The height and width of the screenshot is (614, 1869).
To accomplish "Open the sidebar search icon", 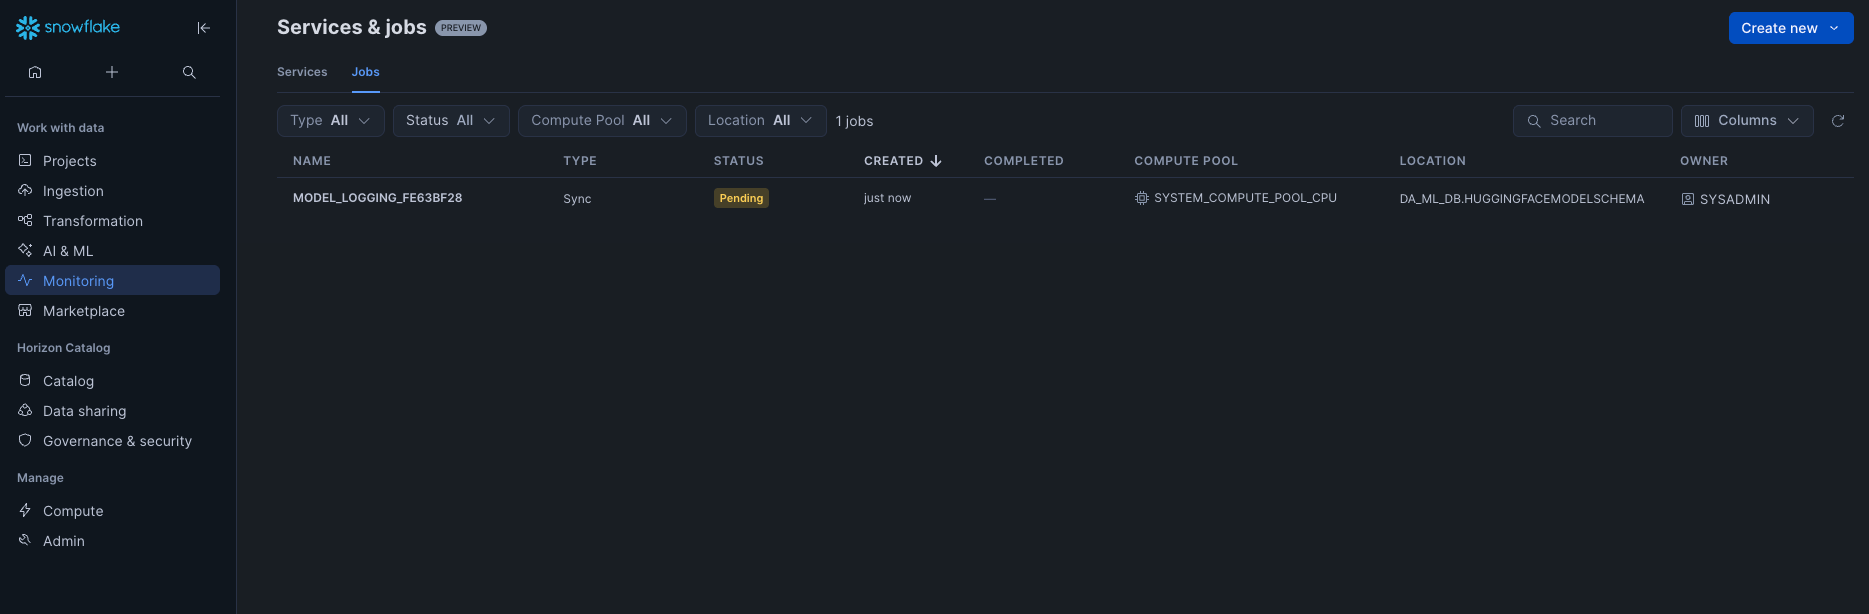I will pyautogui.click(x=189, y=72).
